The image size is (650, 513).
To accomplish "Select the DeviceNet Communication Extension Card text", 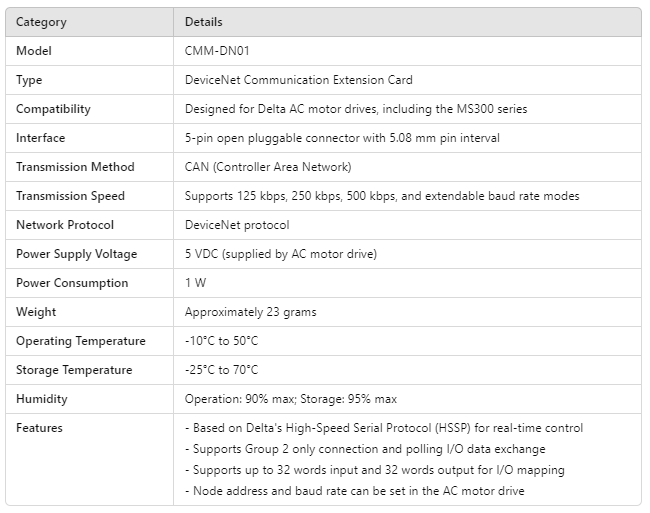I will coord(298,80).
